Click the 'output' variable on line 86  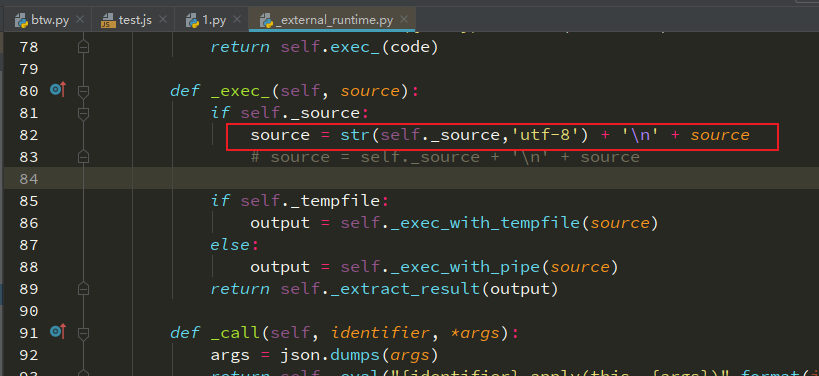point(280,223)
